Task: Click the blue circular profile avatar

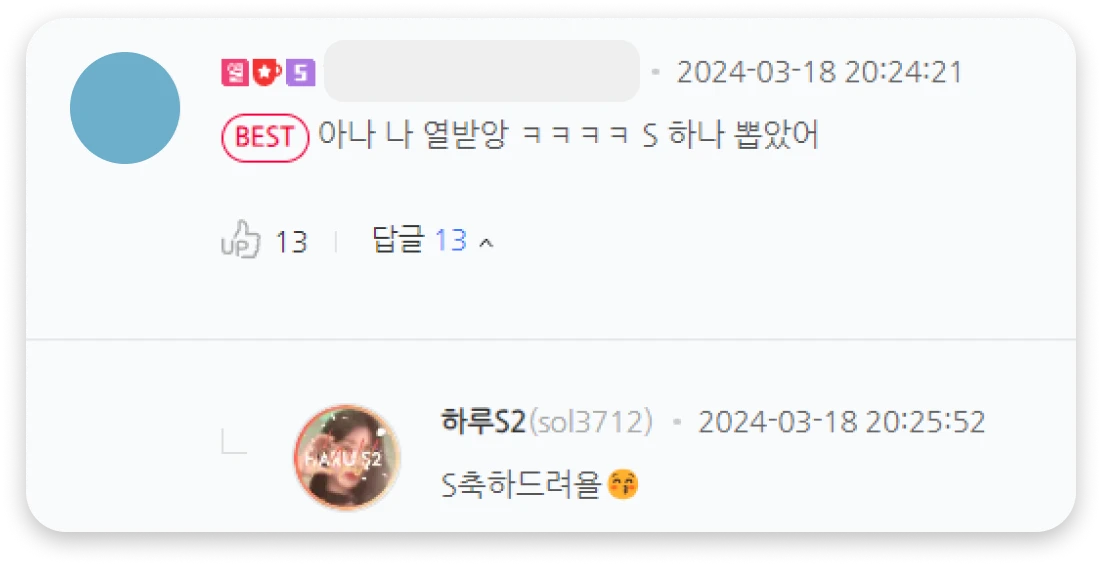Action: tap(125, 108)
